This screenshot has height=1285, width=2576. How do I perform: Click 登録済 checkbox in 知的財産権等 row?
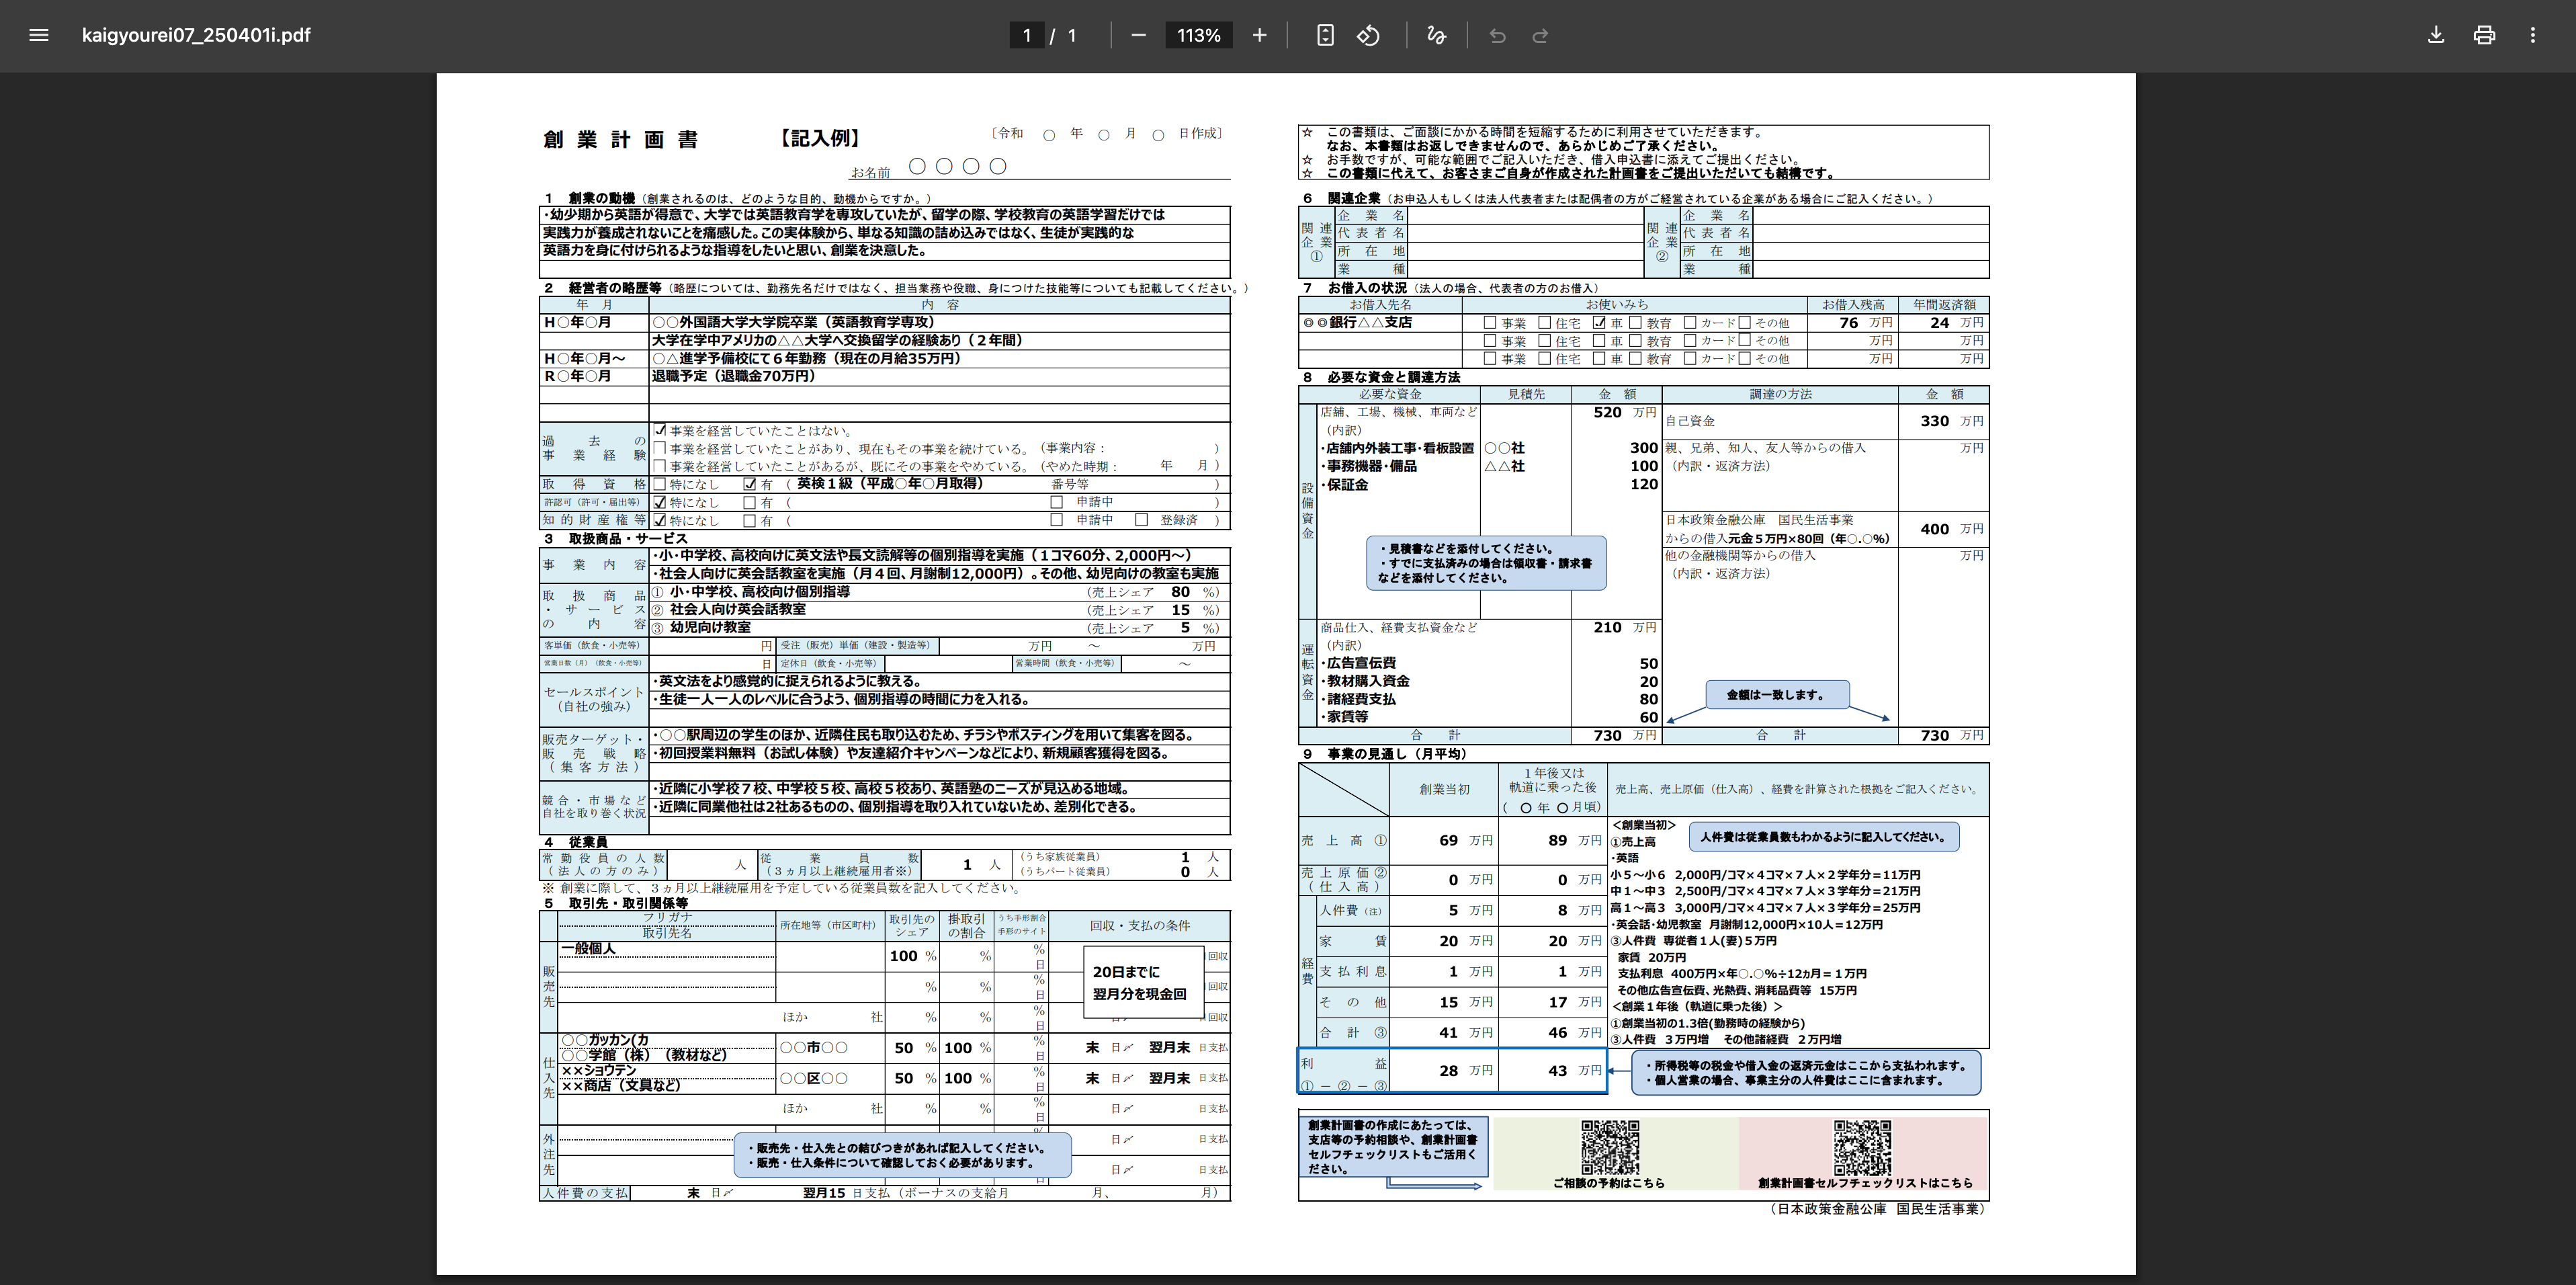pos(1141,520)
